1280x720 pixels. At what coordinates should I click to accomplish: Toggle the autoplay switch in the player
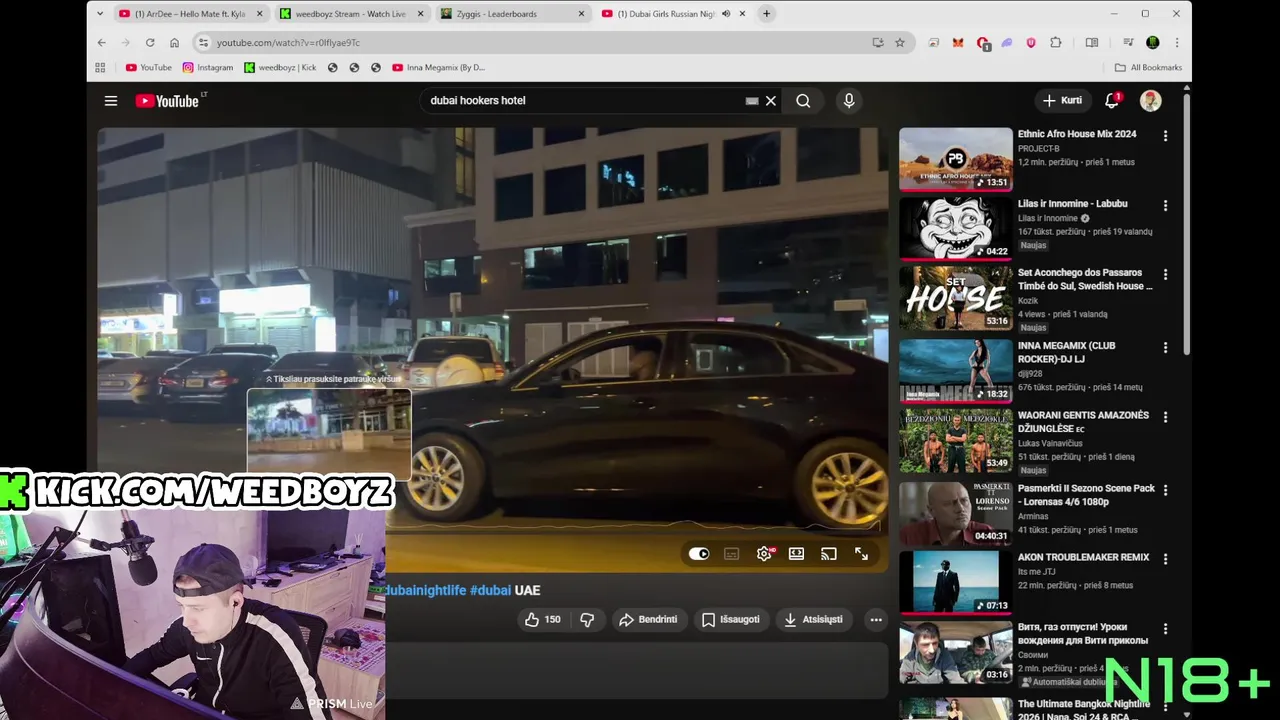(x=699, y=554)
